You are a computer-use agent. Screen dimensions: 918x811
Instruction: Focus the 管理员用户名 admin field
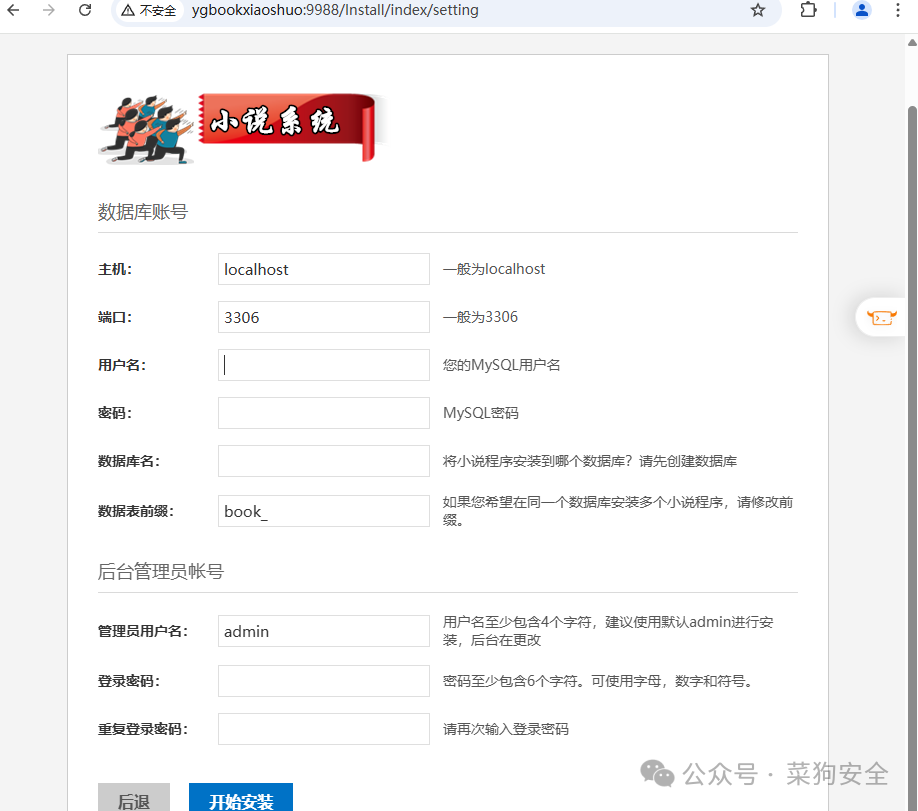324,631
